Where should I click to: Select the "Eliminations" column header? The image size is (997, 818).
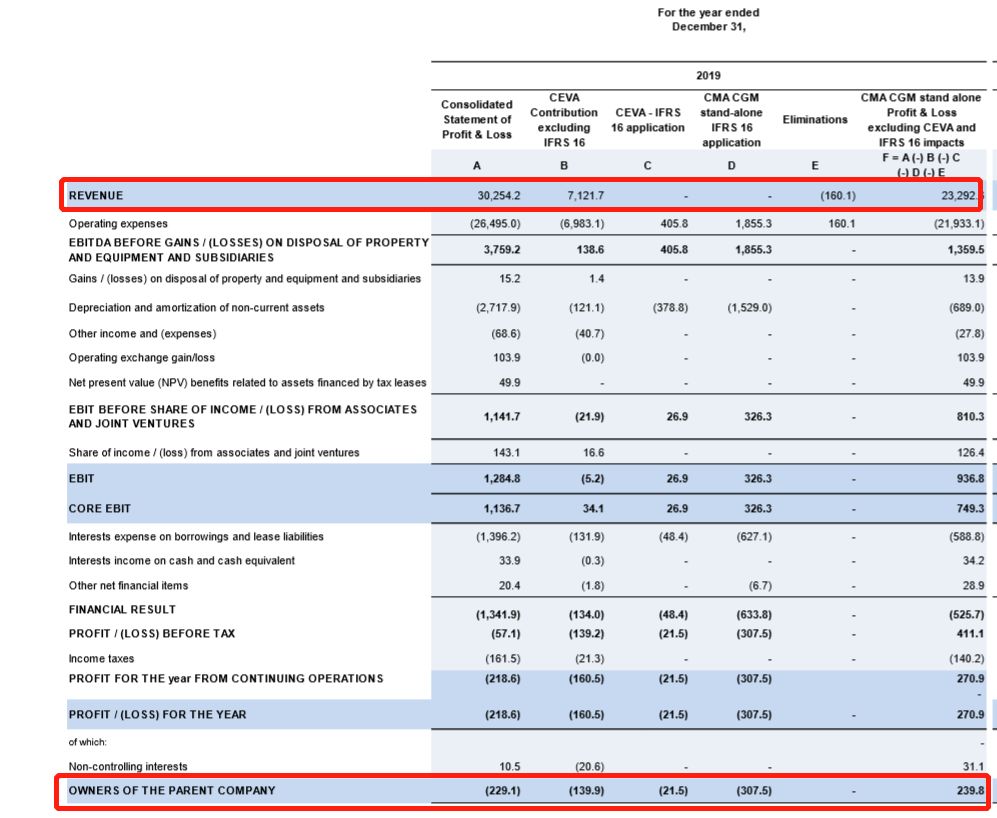(x=815, y=119)
